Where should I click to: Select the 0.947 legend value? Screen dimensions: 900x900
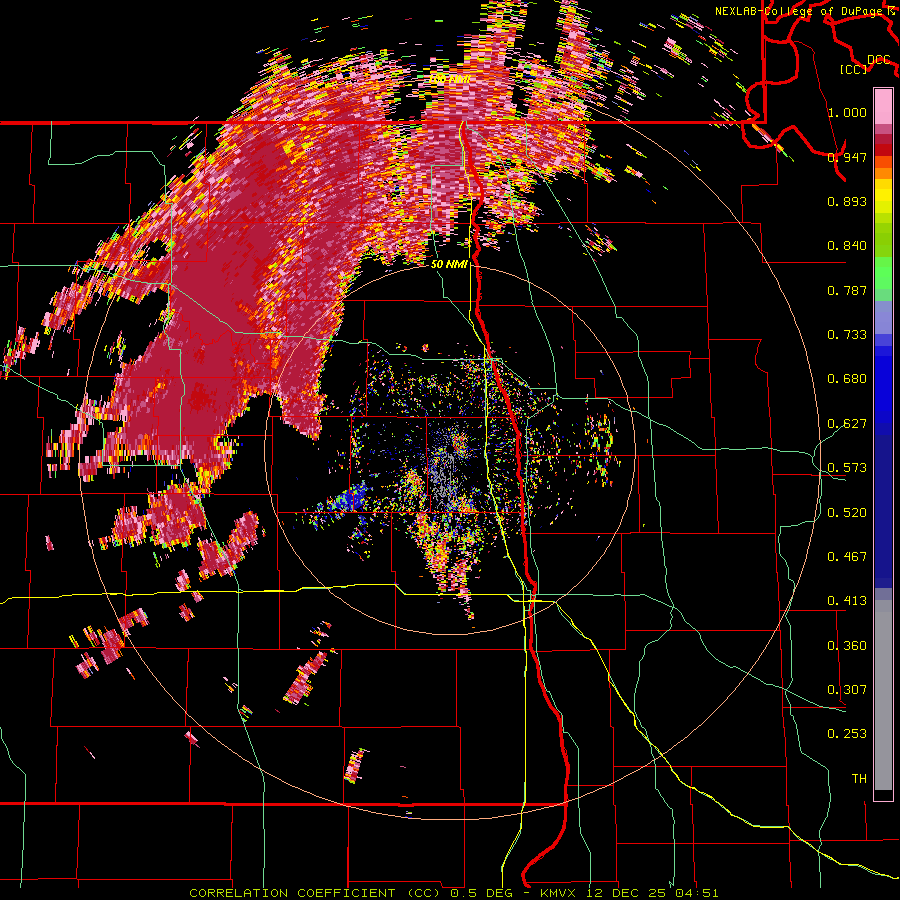pos(847,157)
